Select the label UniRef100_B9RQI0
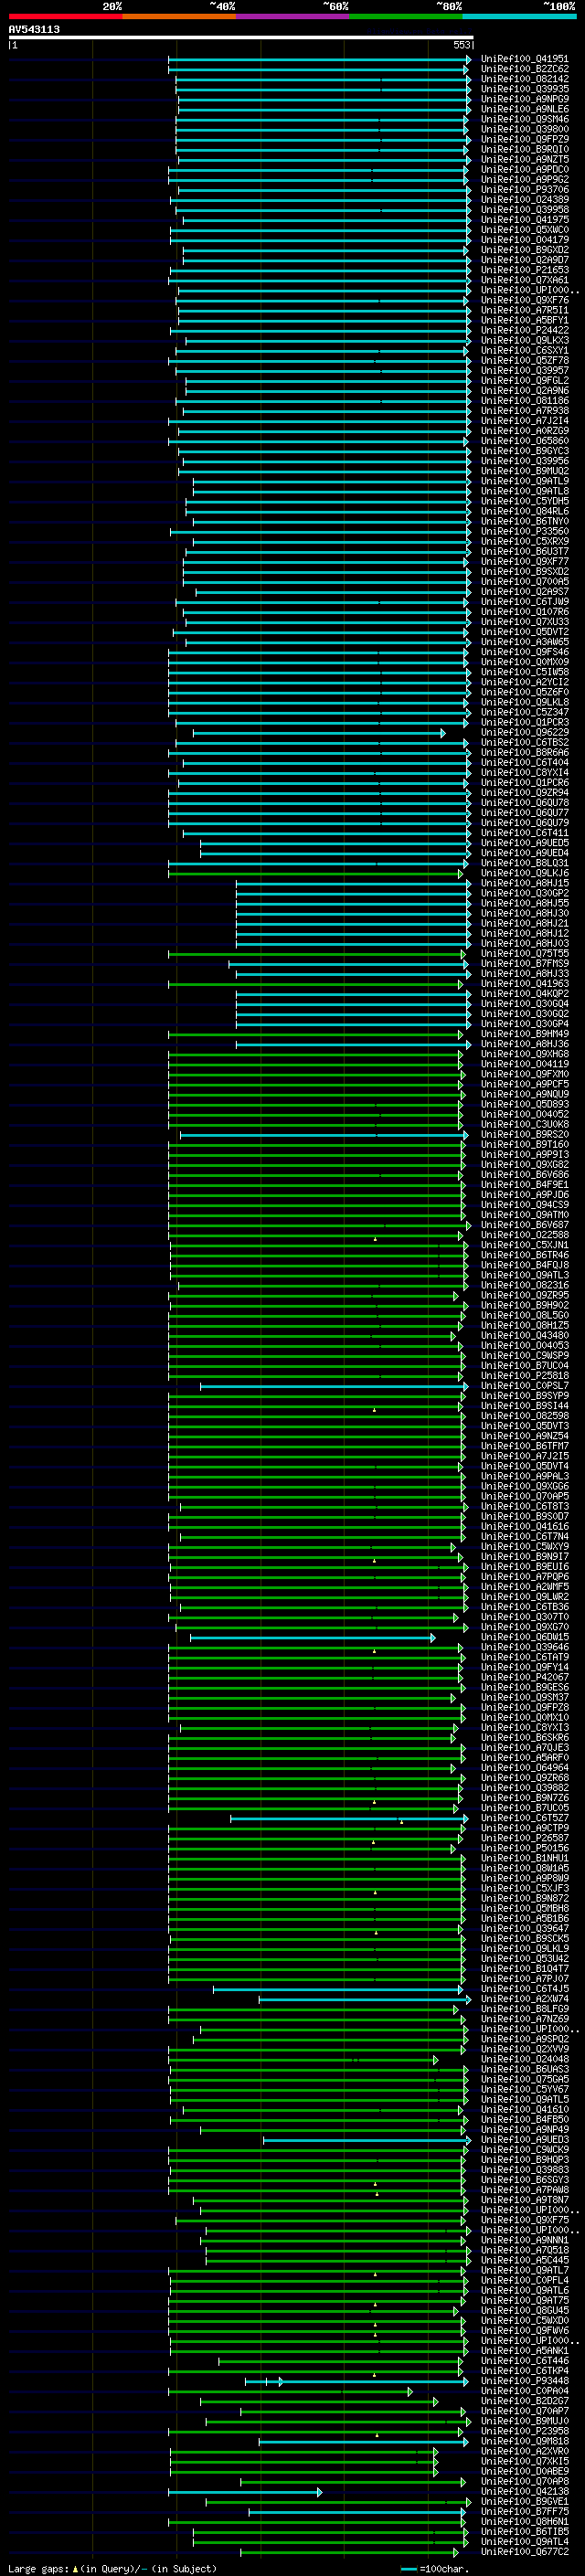Viewport: 585px width, 2576px height. pyautogui.click(x=525, y=149)
